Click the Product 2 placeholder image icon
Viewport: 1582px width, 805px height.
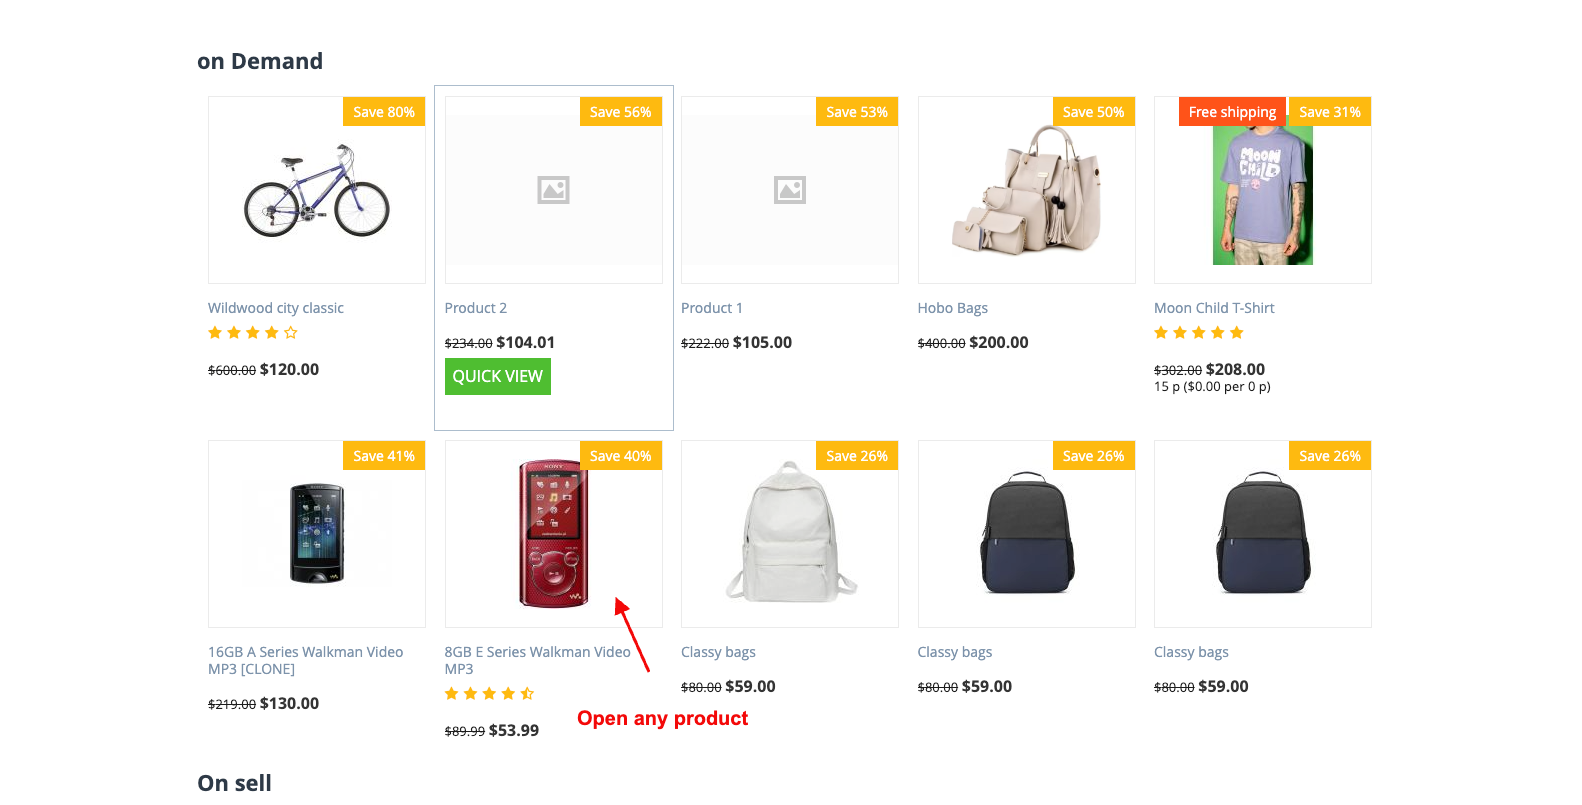(553, 190)
